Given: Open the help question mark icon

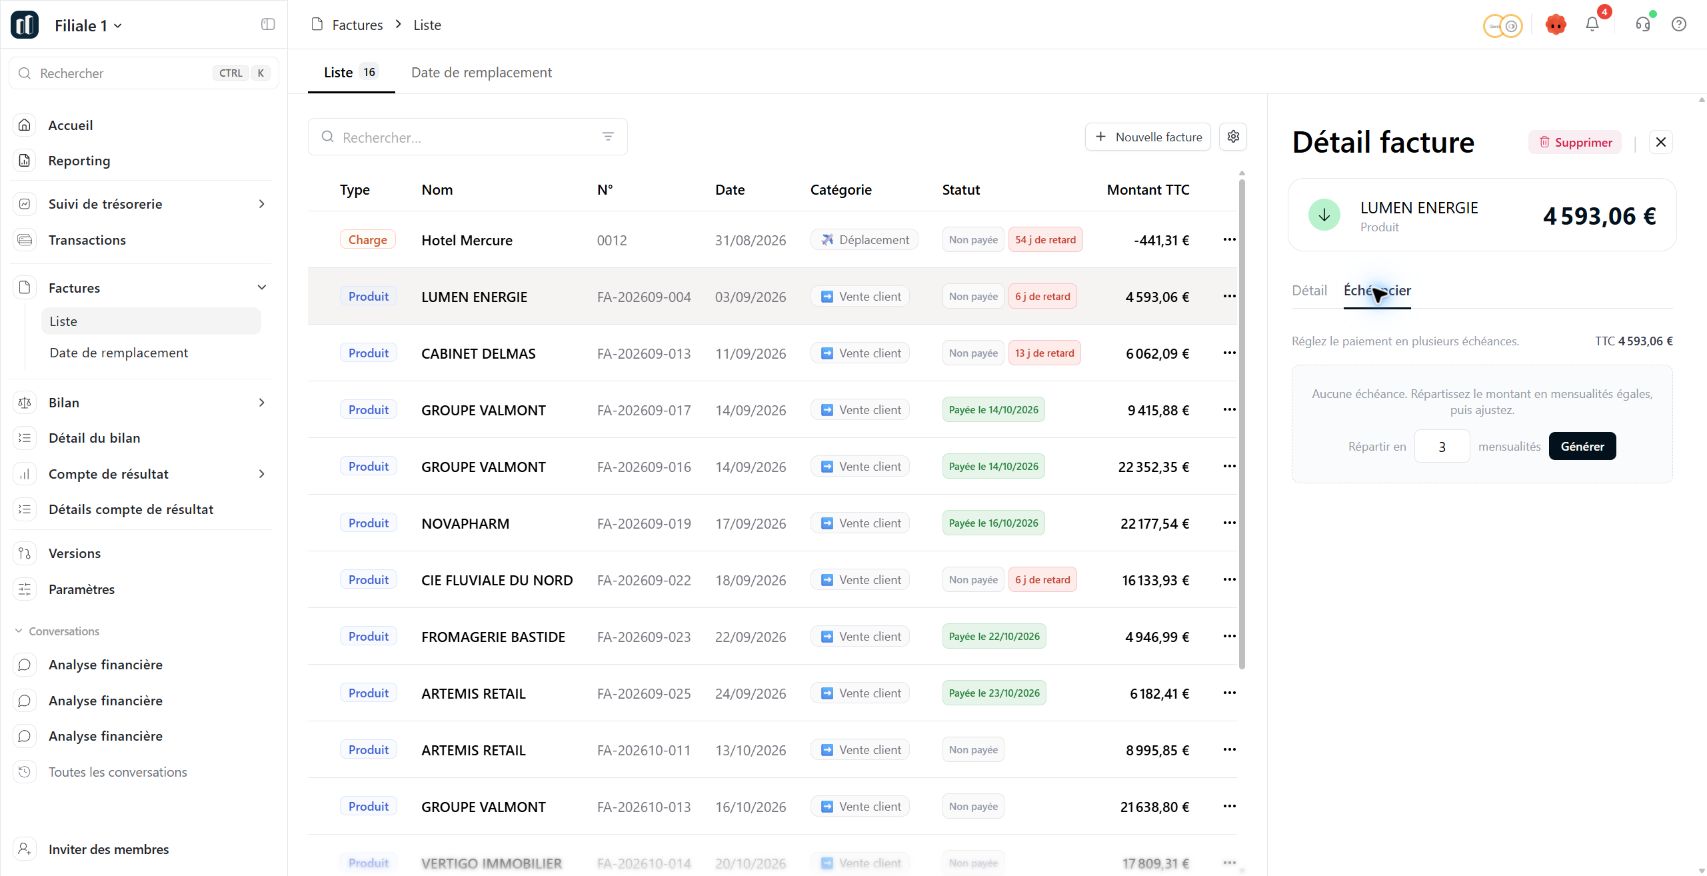Looking at the screenshot, I should (1679, 25).
